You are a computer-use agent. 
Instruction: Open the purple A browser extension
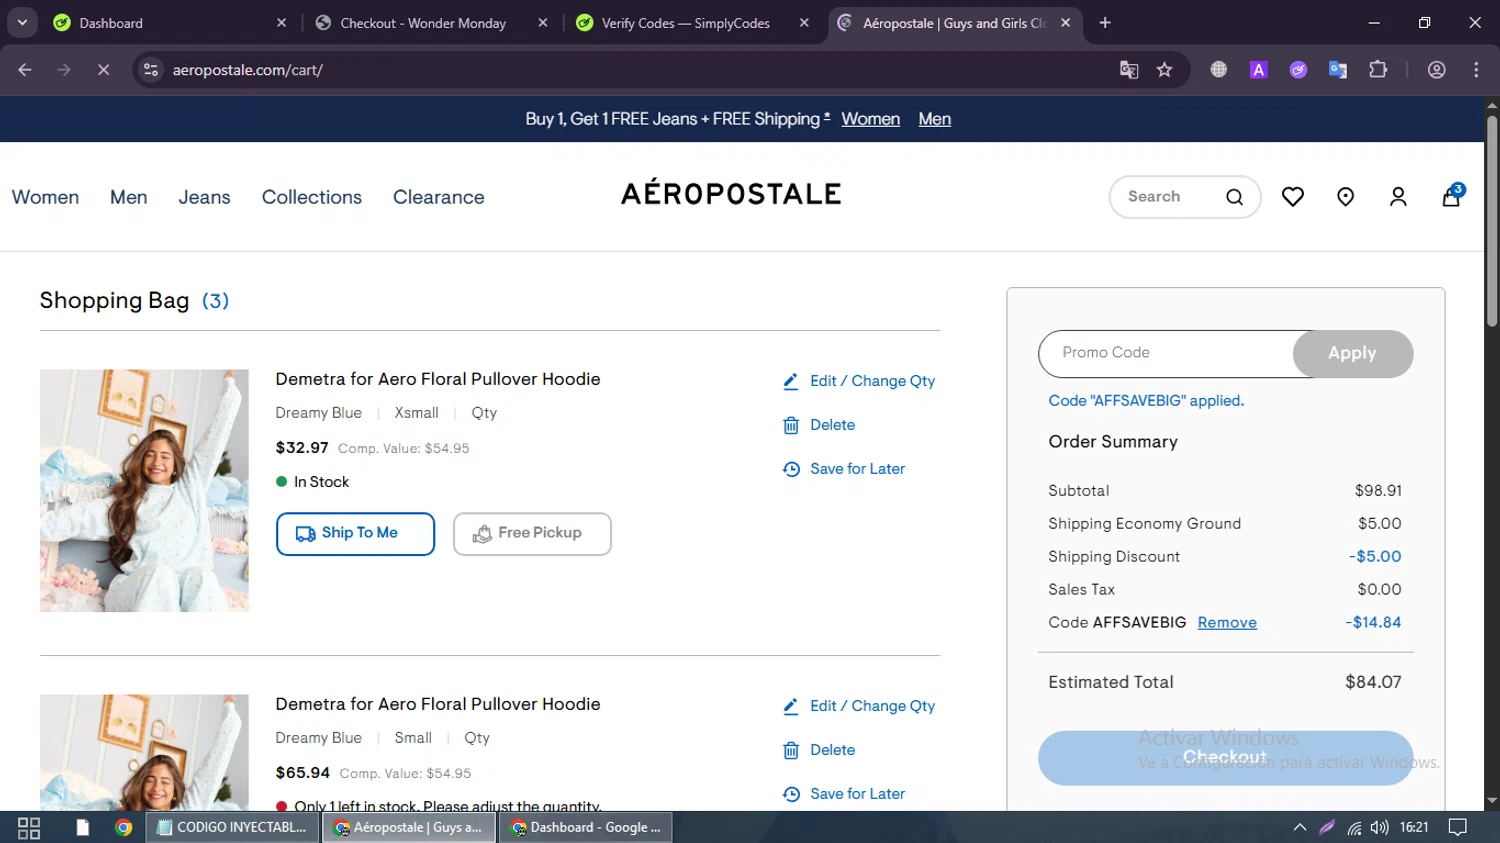coord(1259,70)
